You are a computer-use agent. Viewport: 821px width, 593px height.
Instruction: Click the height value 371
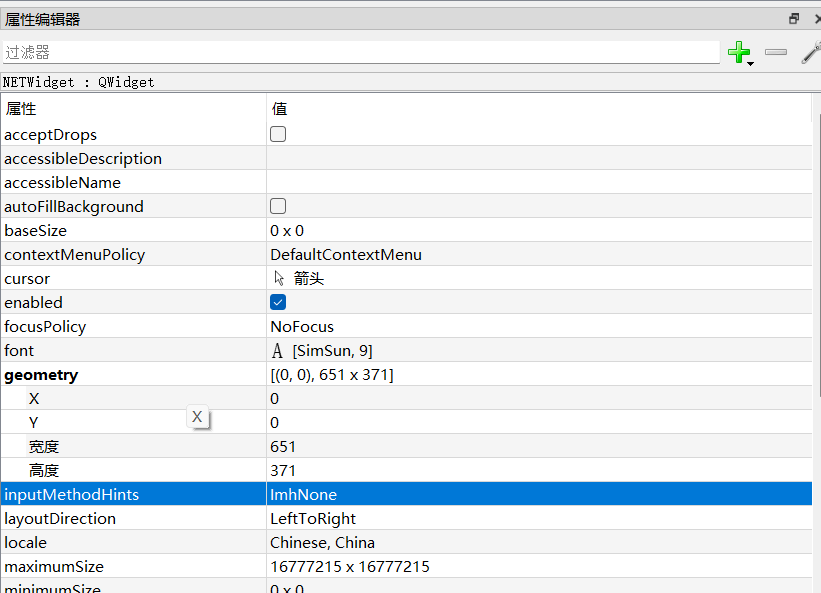point(283,471)
